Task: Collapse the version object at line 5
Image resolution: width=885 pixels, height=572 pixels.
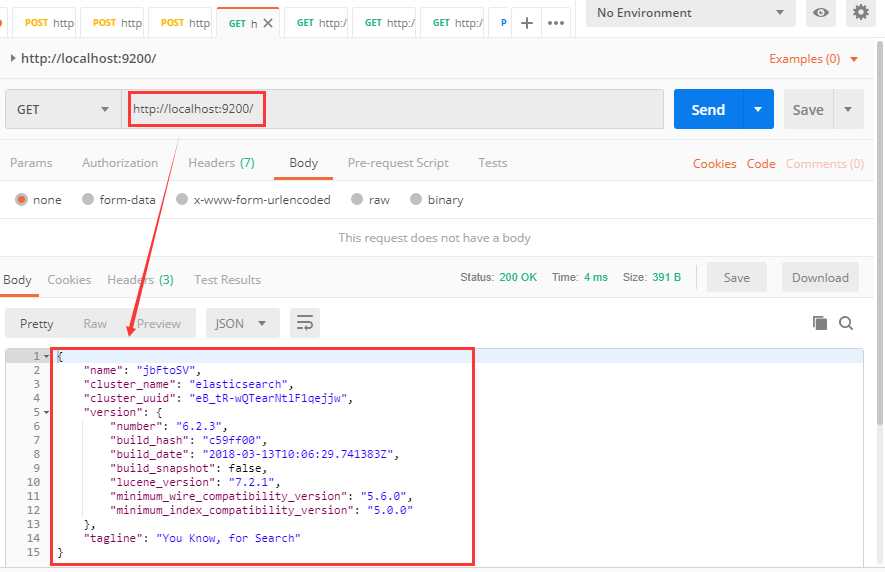Action: point(46,412)
